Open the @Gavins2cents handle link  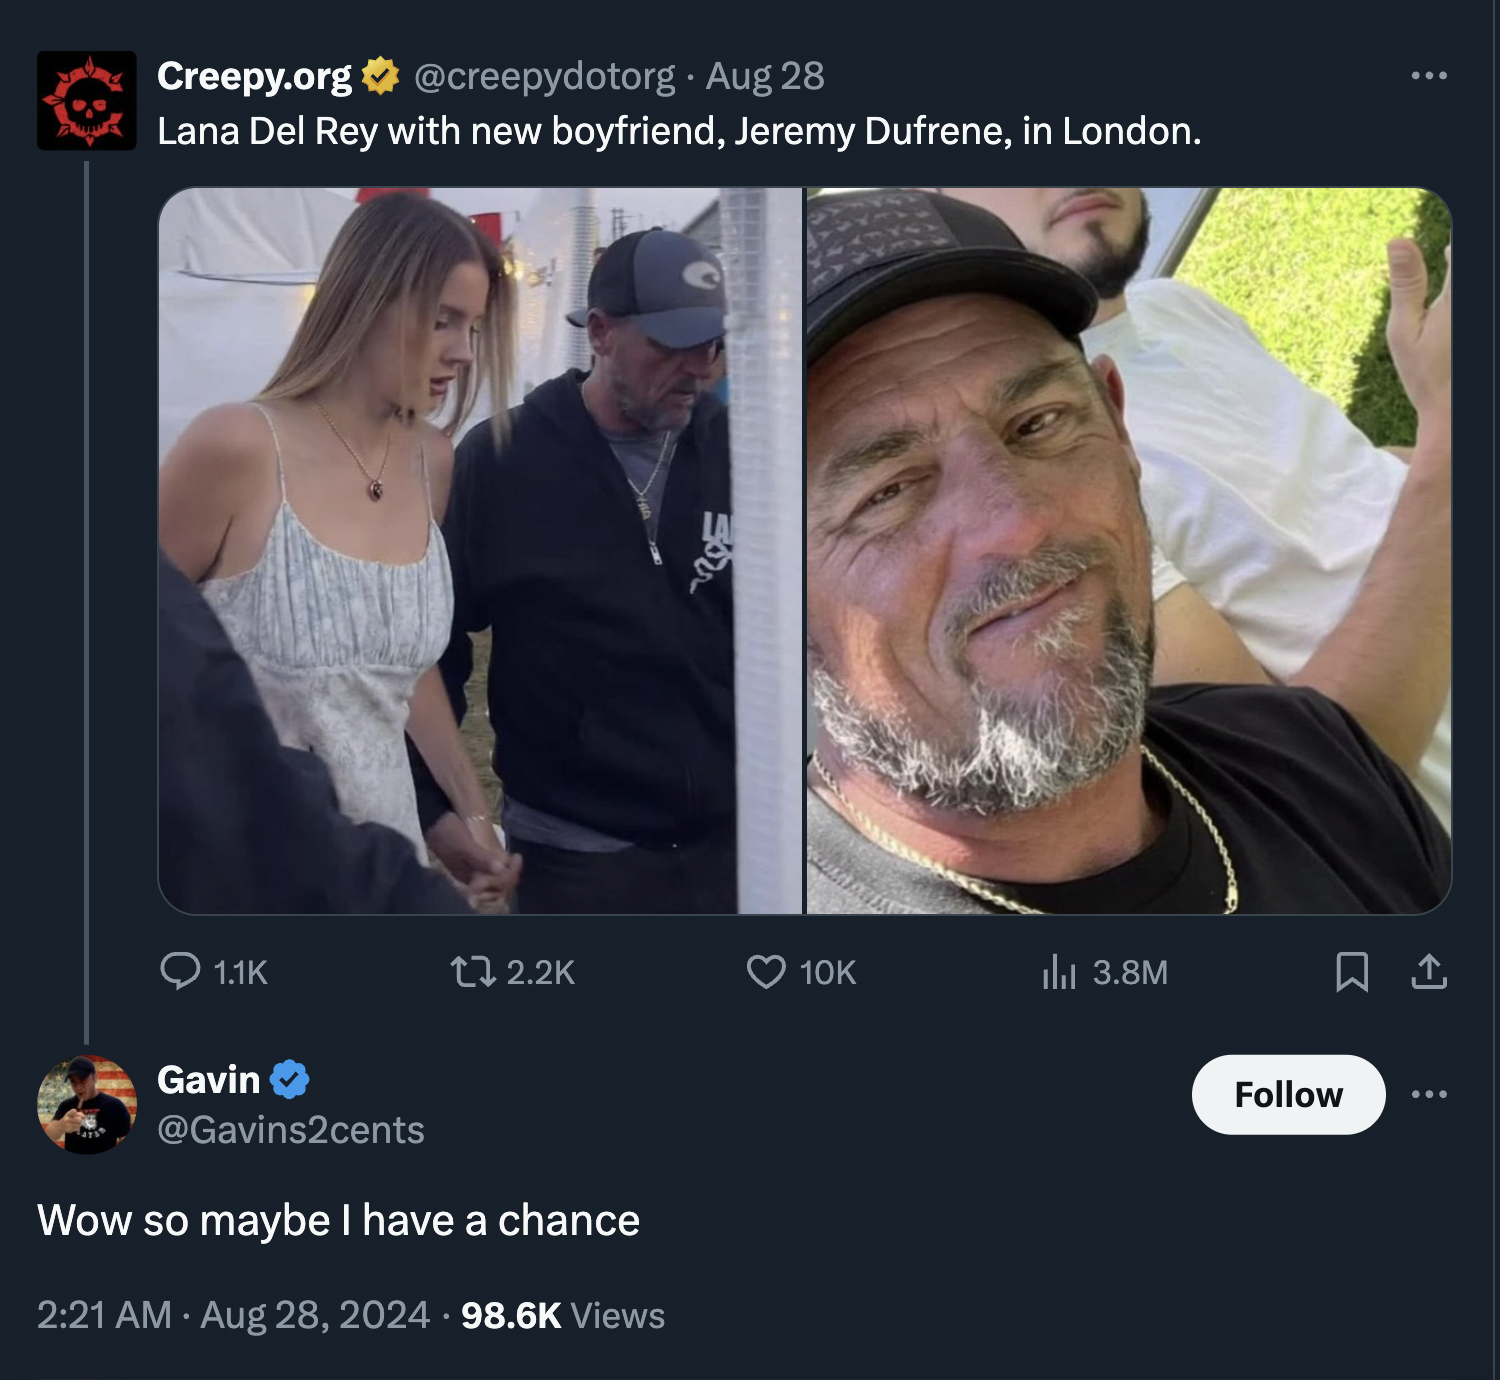coord(291,1130)
